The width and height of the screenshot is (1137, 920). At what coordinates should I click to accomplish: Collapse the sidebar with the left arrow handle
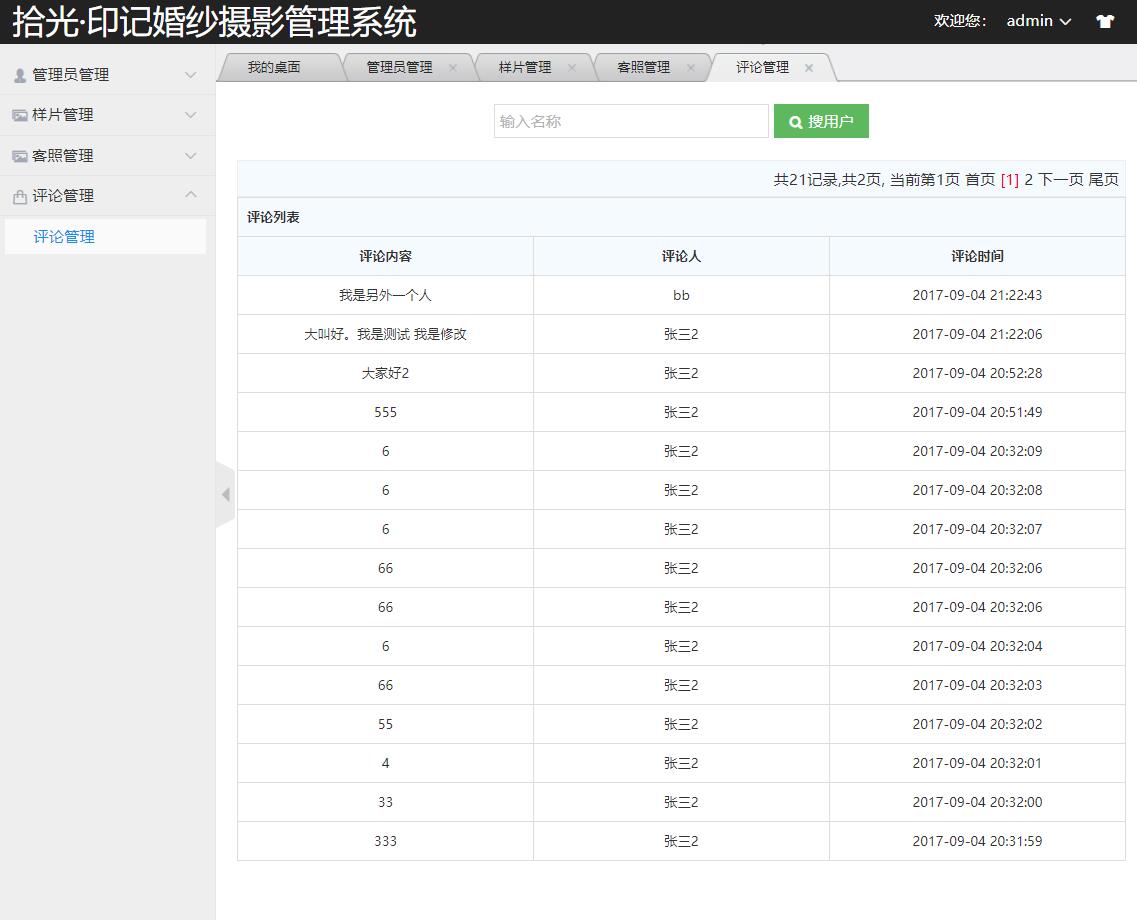tap(225, 494)
